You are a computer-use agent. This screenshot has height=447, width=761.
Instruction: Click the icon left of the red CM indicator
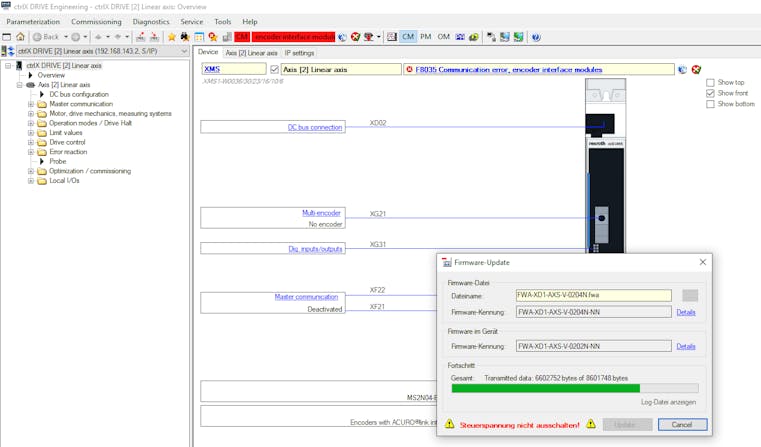click(x=227, y=37)
